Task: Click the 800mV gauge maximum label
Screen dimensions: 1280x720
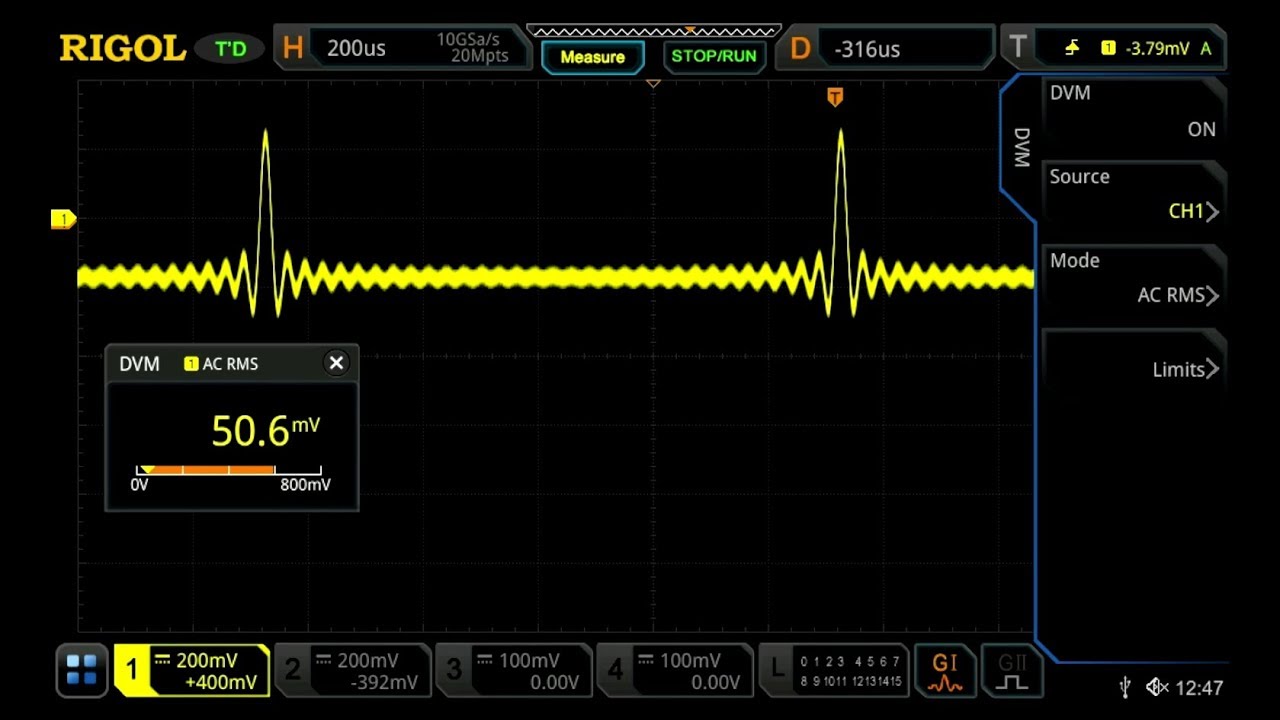Action: point(305,485)
